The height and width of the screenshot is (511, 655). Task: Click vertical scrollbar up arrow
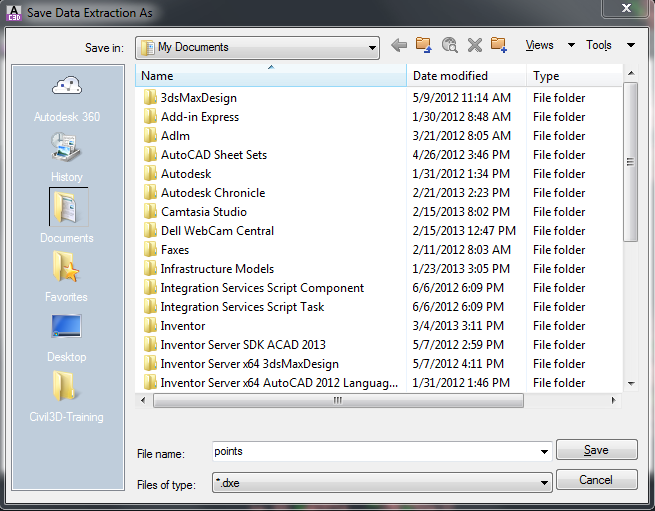(x=631, y=73)
